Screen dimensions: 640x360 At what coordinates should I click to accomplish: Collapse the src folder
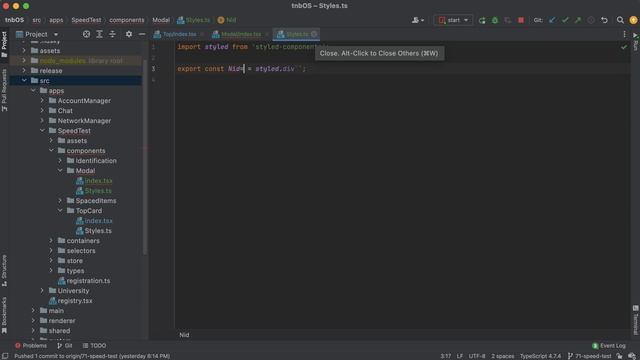pyautogui.click(x=24, y=80)
